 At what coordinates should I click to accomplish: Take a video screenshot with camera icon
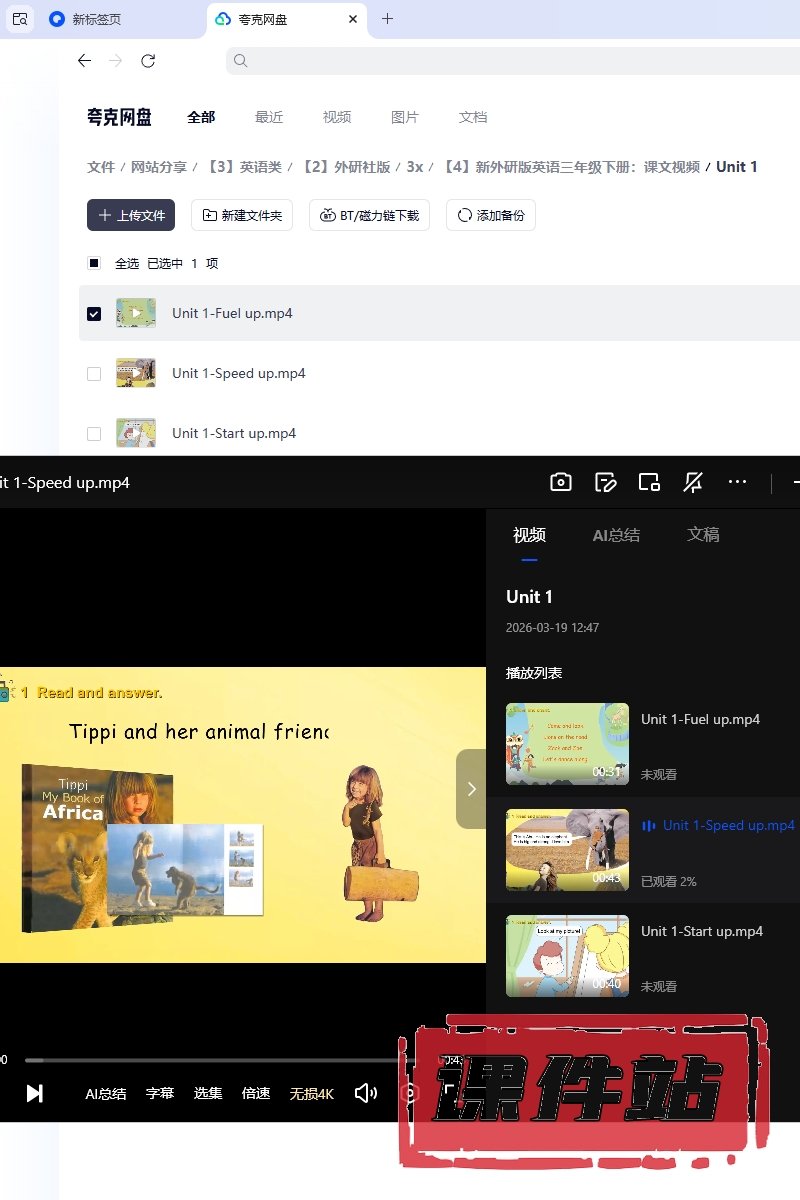(561, 483)
